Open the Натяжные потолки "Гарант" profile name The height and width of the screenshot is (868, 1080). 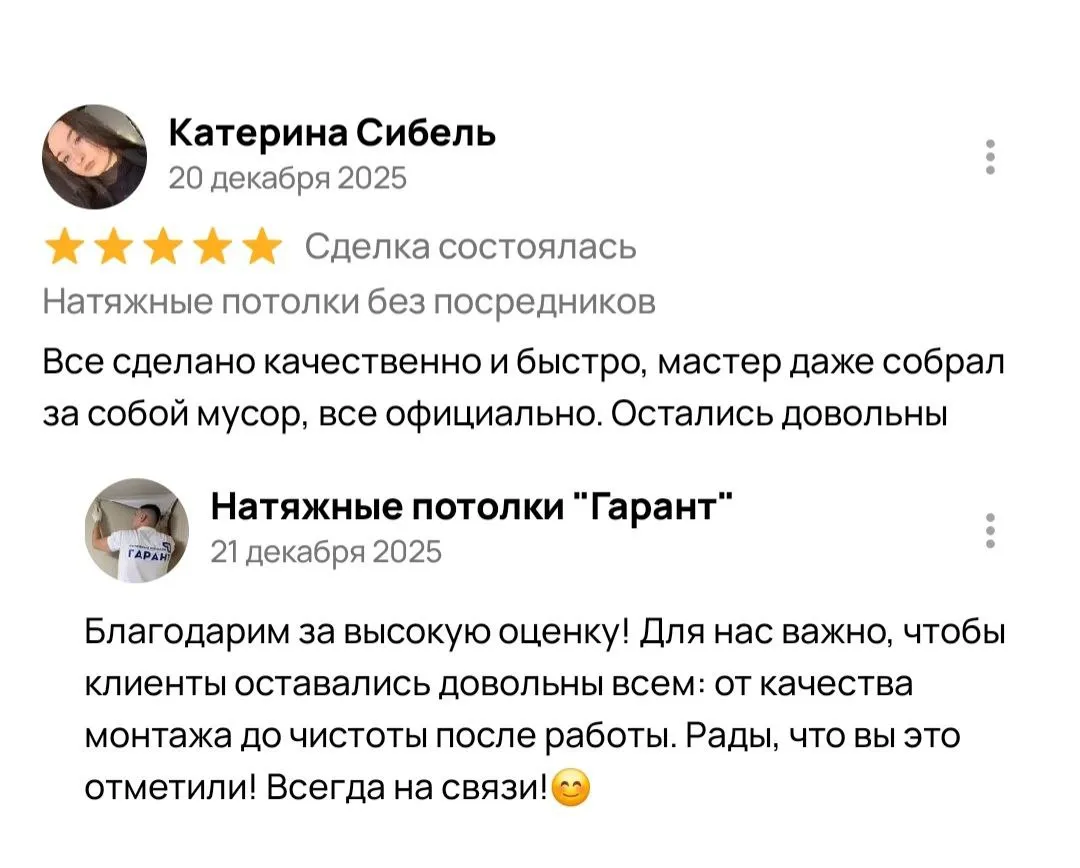[x=472, y=508]
